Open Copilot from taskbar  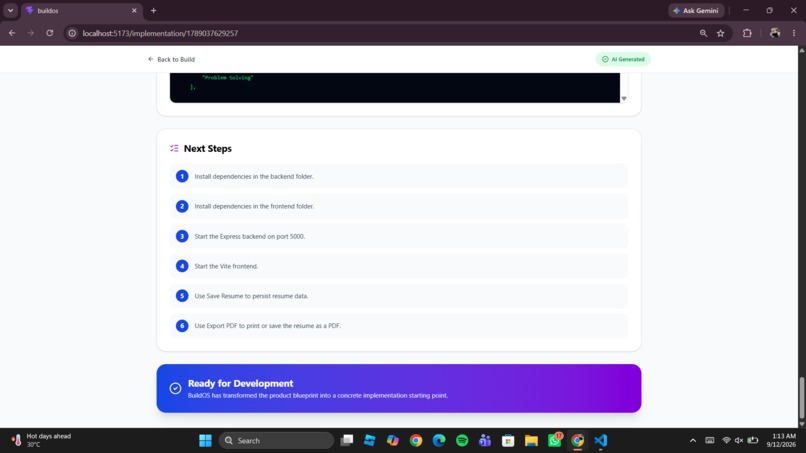coord(393,441)
